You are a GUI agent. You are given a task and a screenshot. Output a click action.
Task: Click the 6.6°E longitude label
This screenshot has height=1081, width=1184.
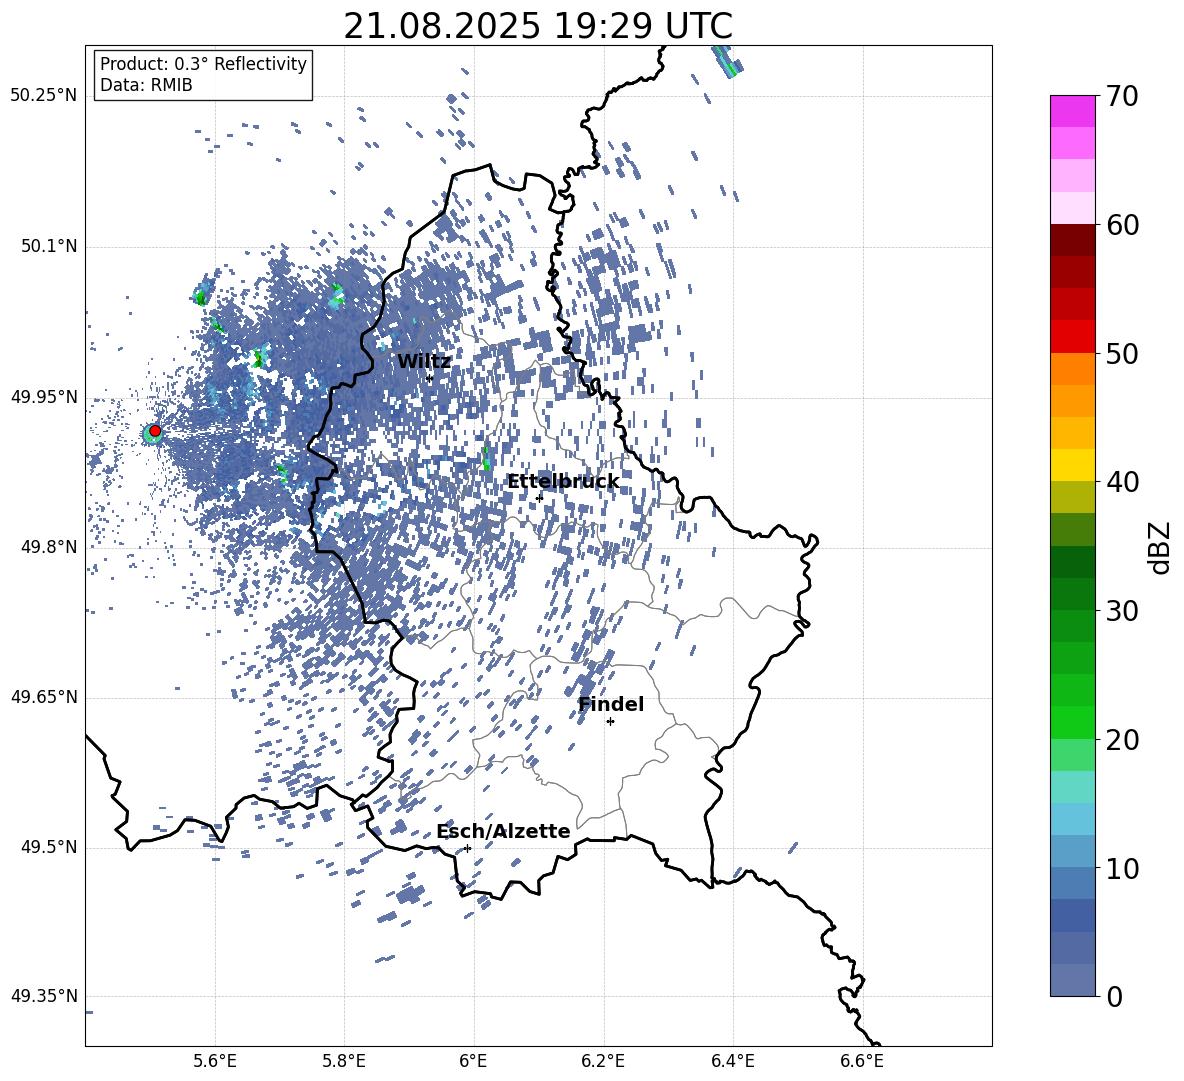pyautogui.click(x=862, y=1061)
